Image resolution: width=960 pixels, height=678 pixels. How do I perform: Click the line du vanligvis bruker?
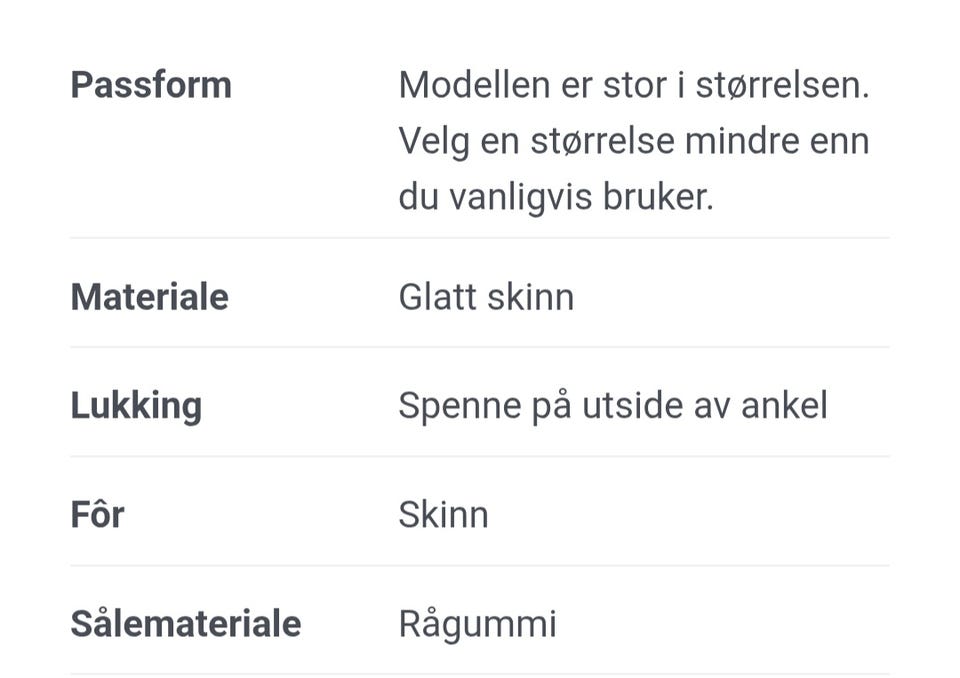click(556, 197)
